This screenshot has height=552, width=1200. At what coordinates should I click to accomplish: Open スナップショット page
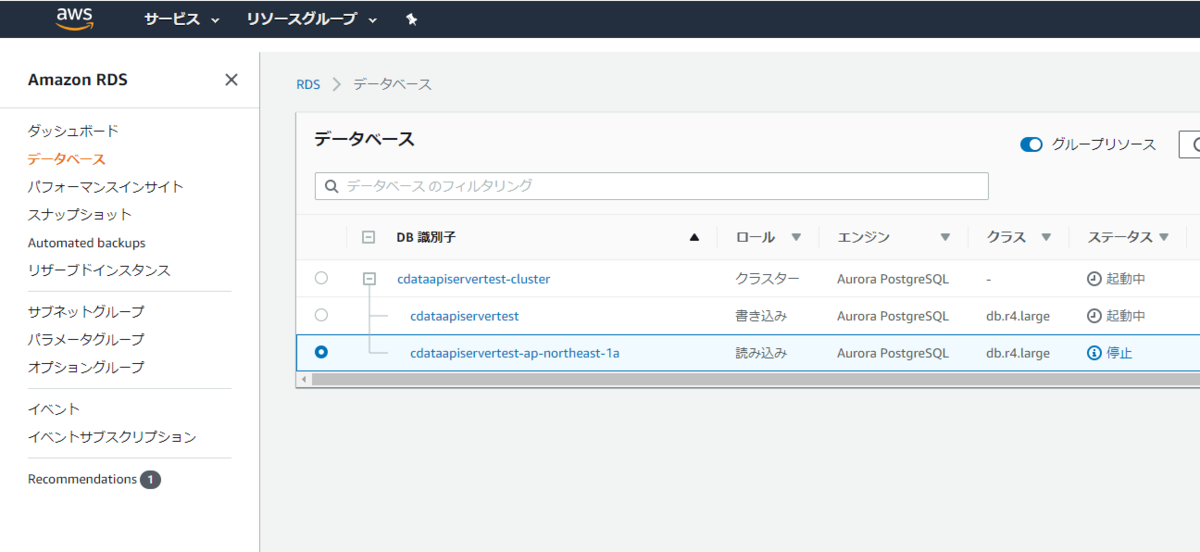tap(80, 215)
